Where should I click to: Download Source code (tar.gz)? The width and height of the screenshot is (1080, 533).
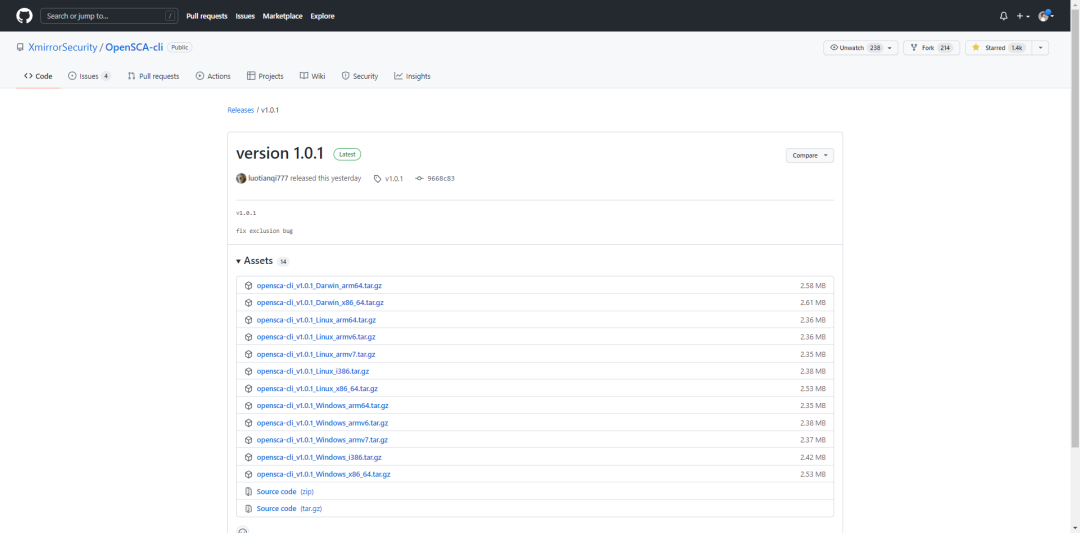(x=289, y=509)
